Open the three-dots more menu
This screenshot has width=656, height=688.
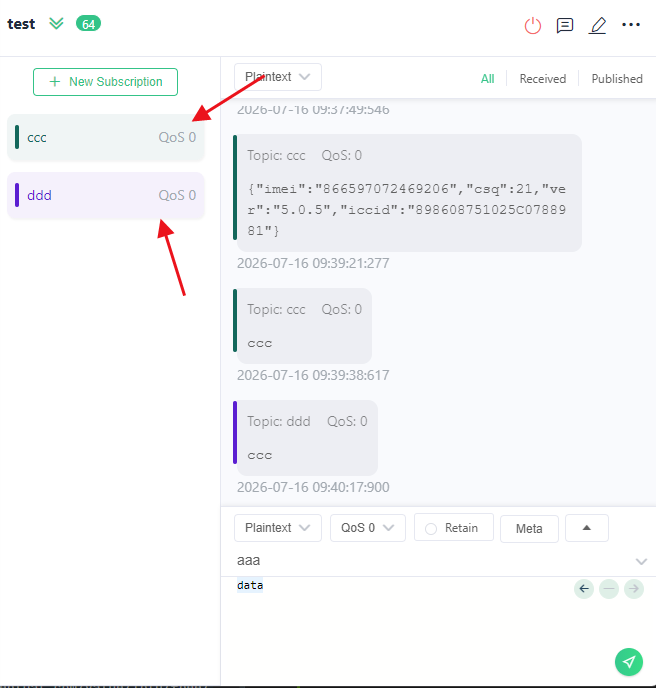tap(631, 25)
